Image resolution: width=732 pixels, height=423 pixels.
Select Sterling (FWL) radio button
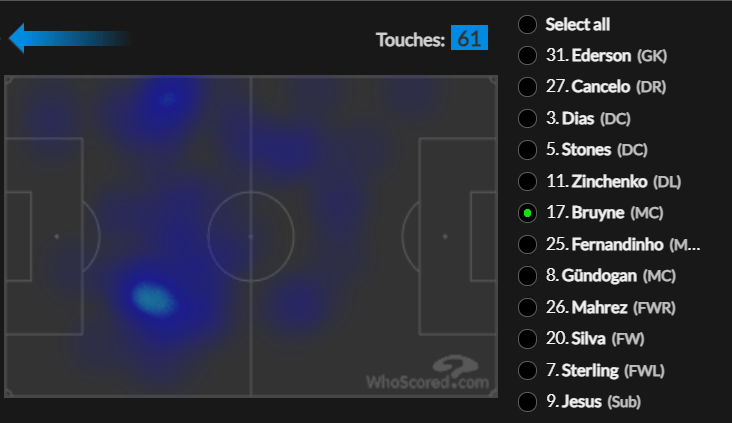tap(527, 371)
